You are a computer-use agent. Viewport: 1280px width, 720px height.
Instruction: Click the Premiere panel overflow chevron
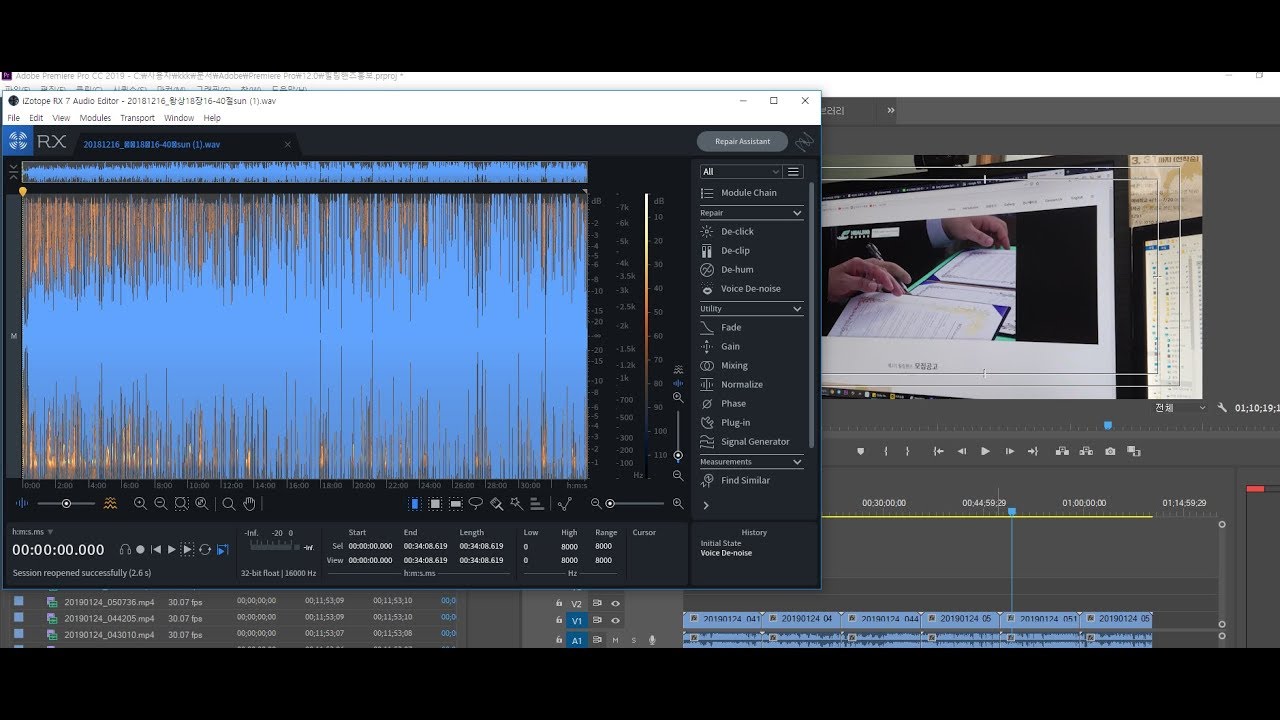[x=890, y=111]
